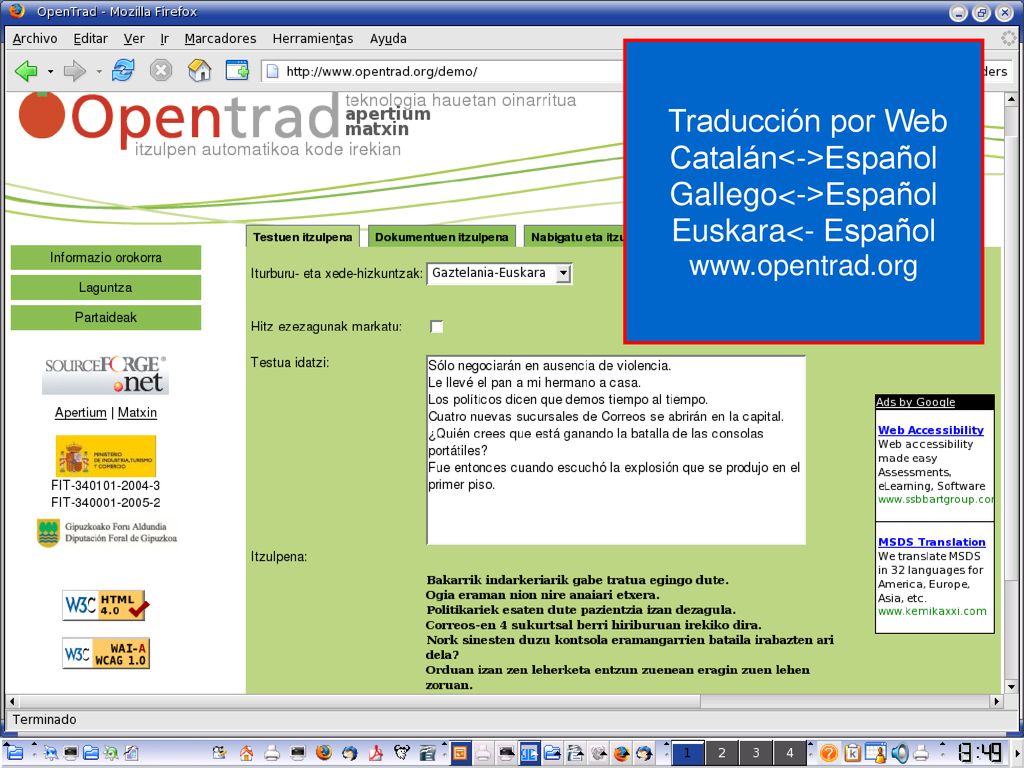Click the horizontal scrollbar left arrow

tap(12, 701)
